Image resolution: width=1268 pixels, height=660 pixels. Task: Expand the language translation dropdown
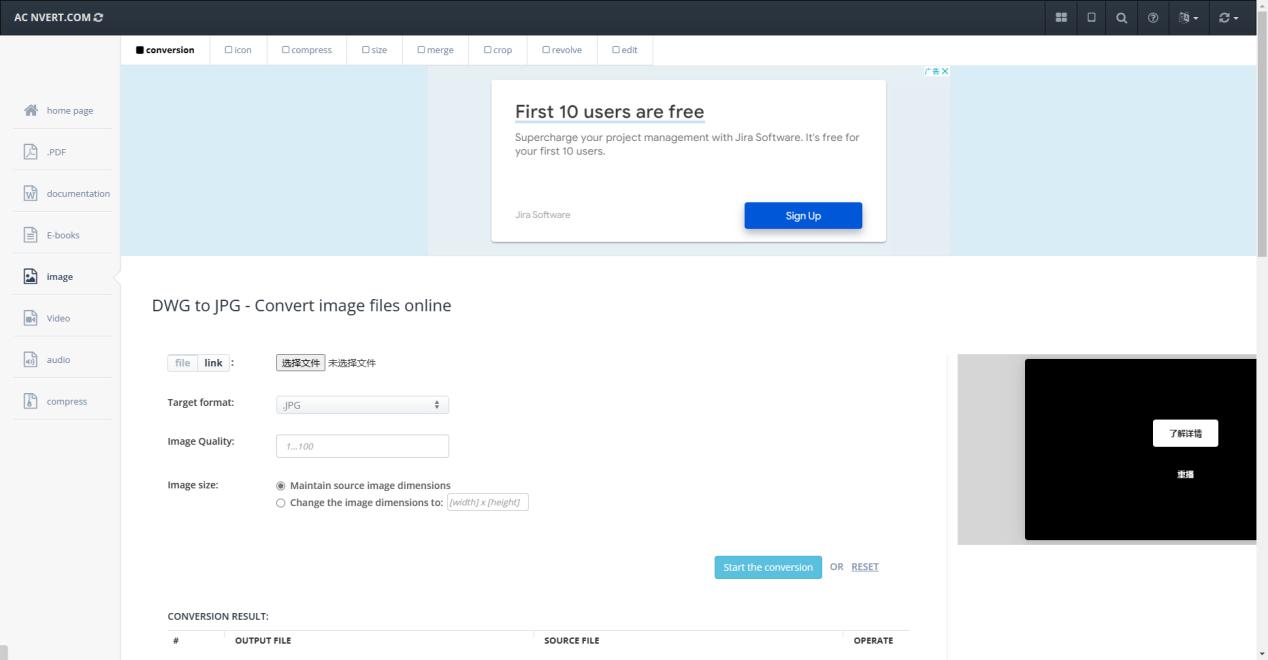(1188, 18)
